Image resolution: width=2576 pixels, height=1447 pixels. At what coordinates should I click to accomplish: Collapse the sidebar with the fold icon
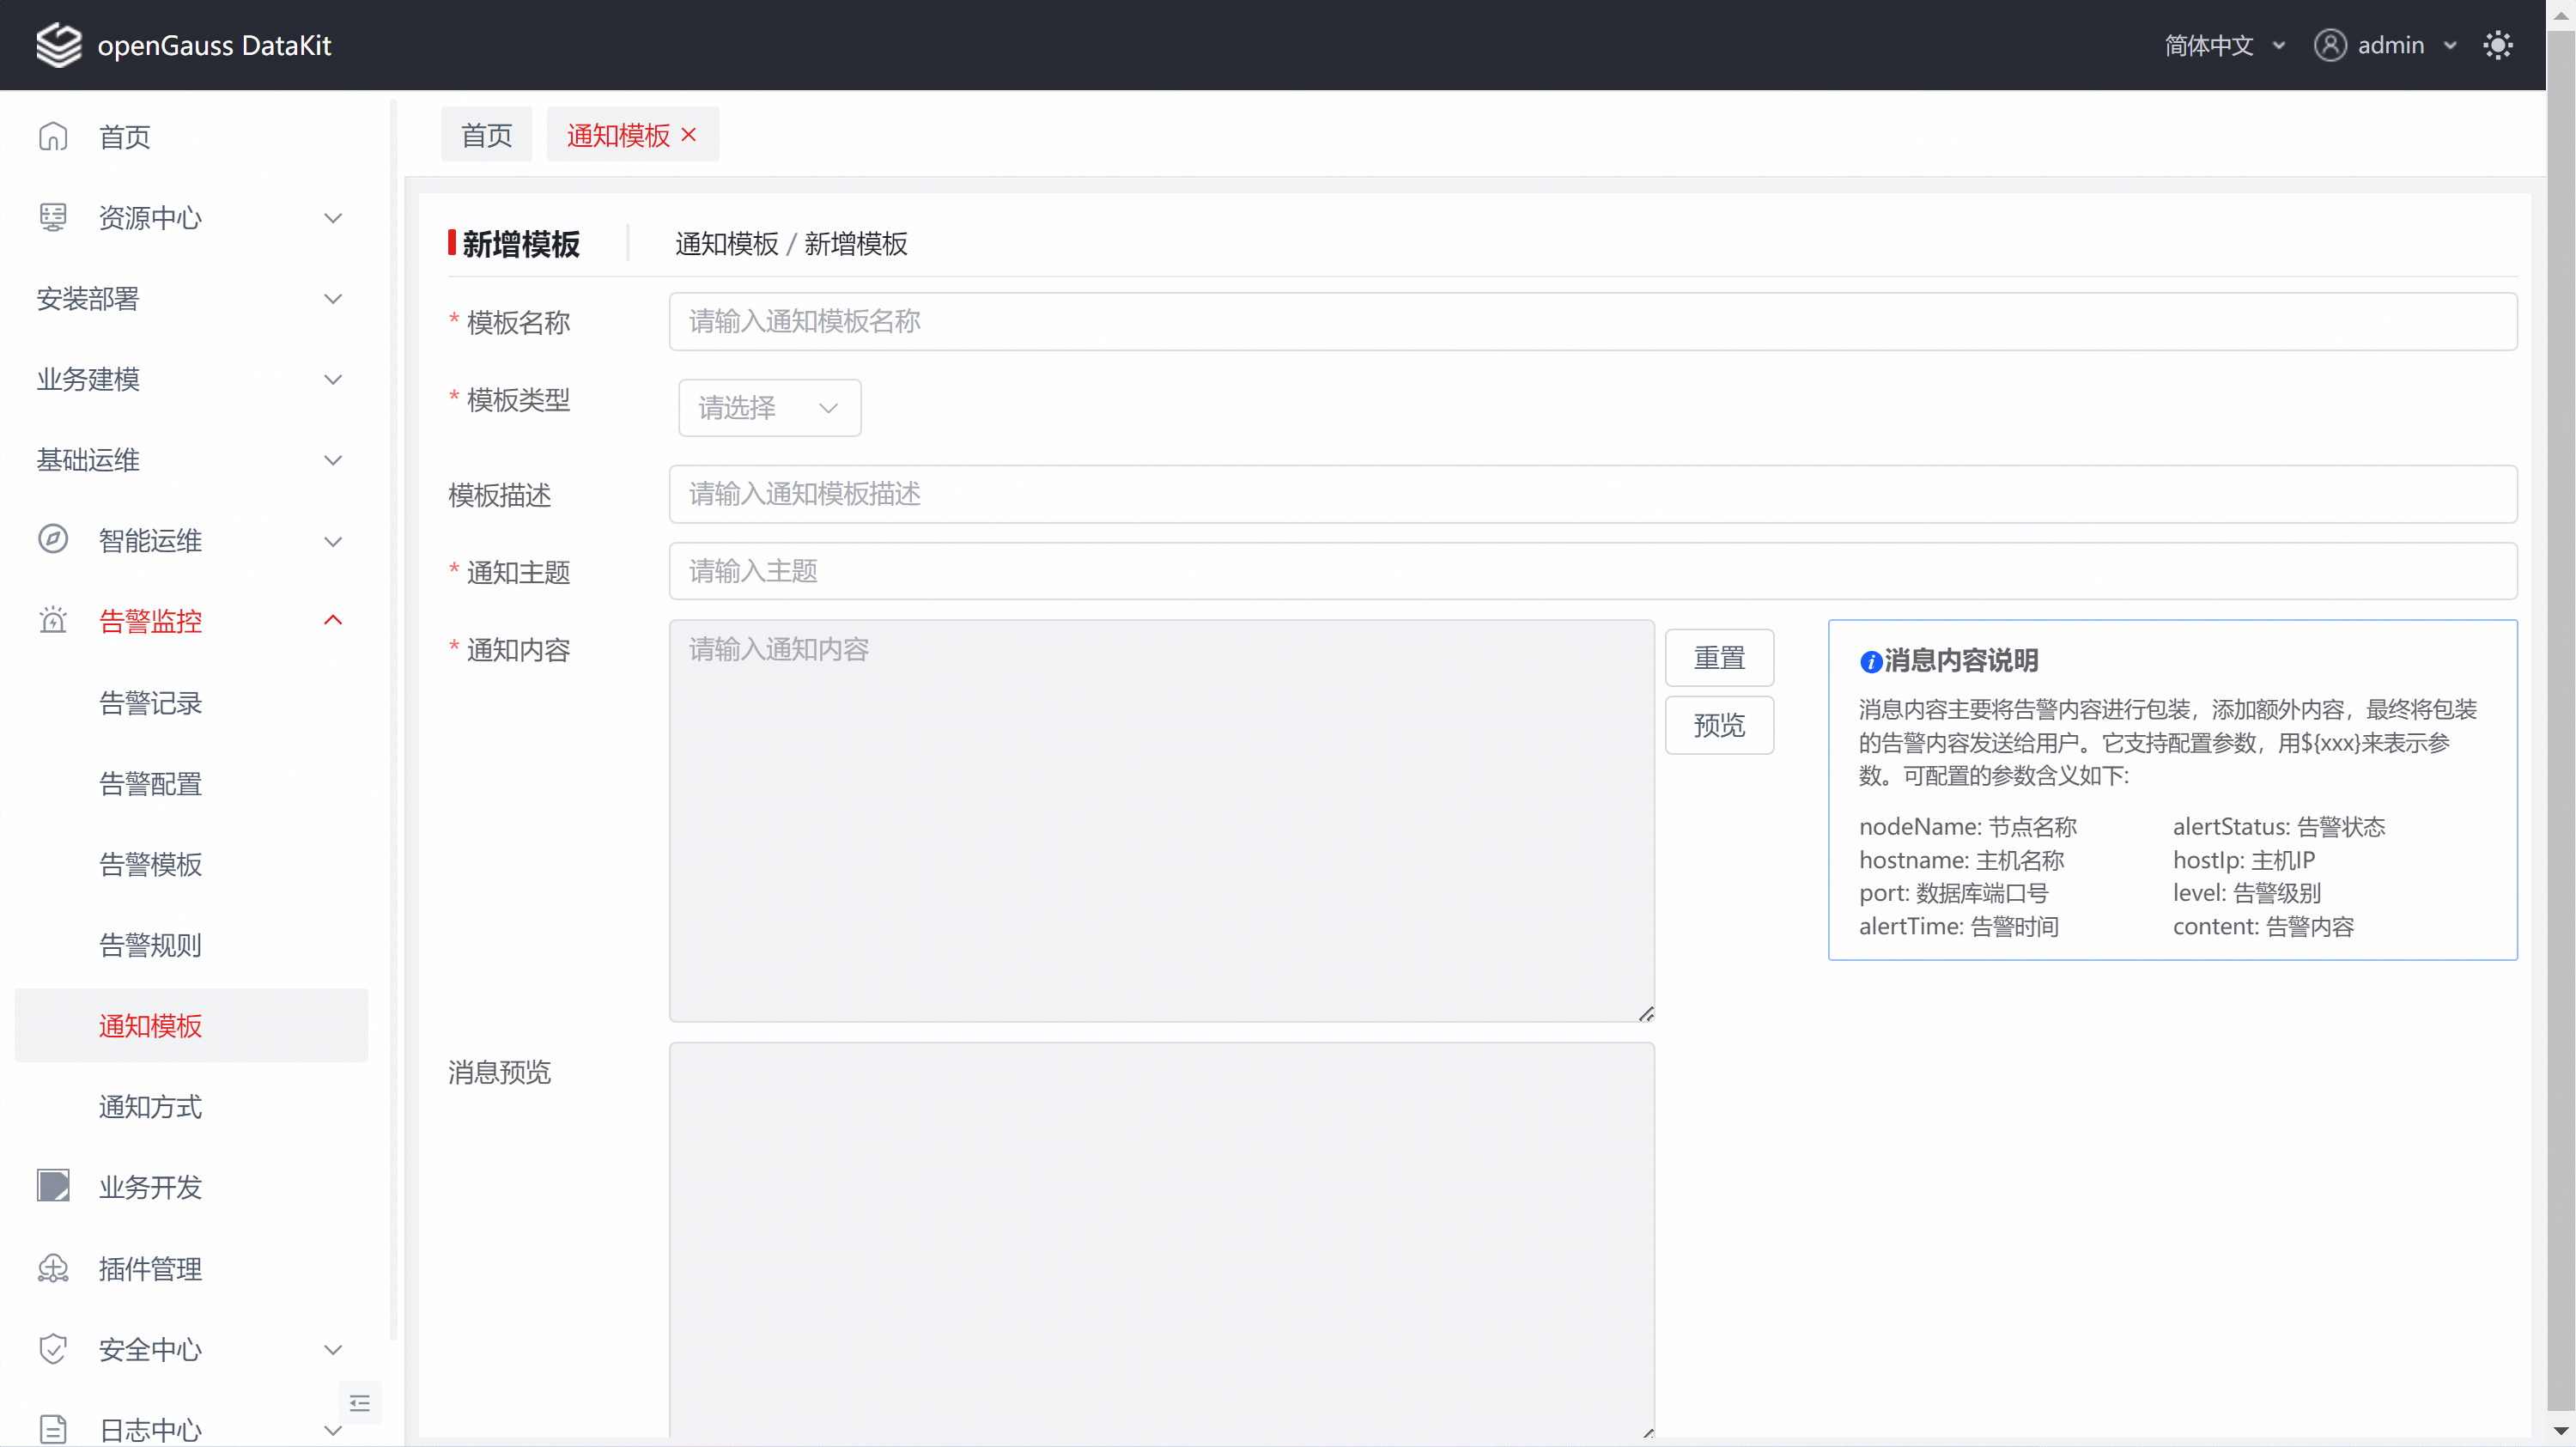point(360,1403)
